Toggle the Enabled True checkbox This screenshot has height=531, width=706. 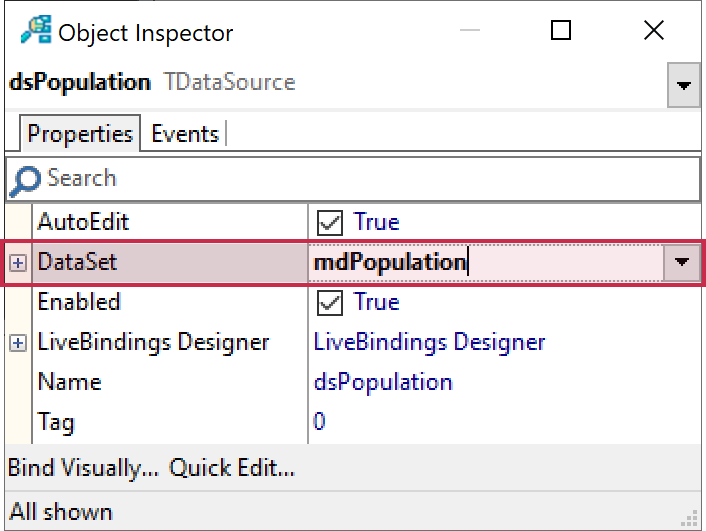pyautogui.click(x=328, y=302)
